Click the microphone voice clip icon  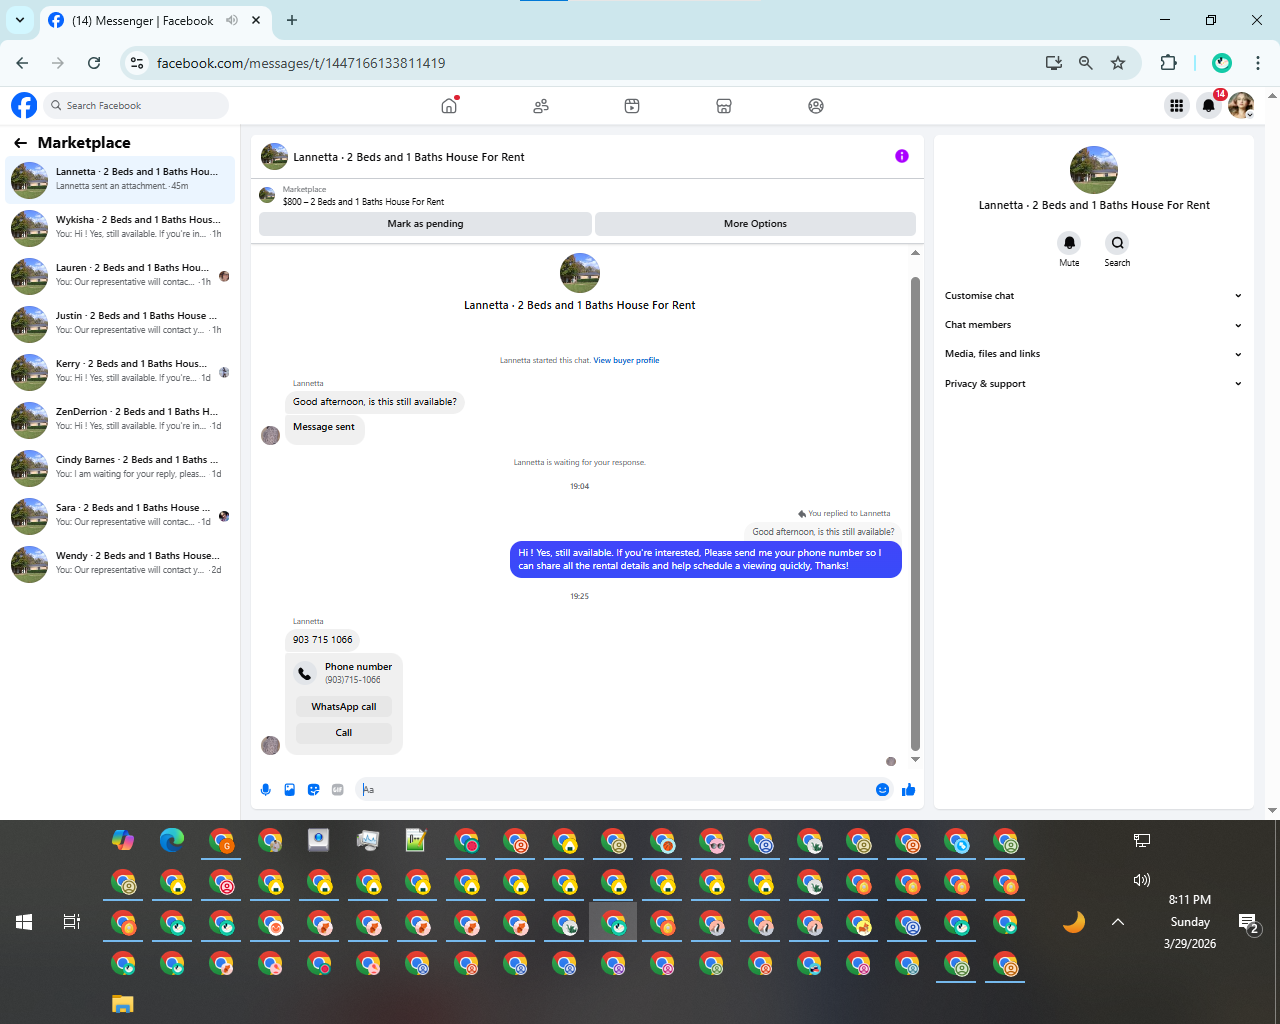point(266,790)
